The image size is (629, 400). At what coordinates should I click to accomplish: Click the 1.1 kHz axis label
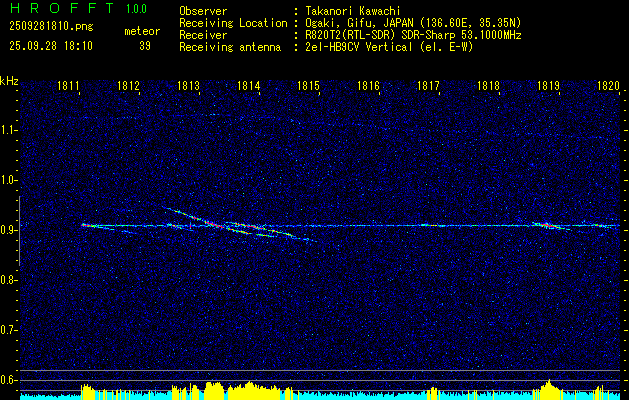(x=7, y=130)
